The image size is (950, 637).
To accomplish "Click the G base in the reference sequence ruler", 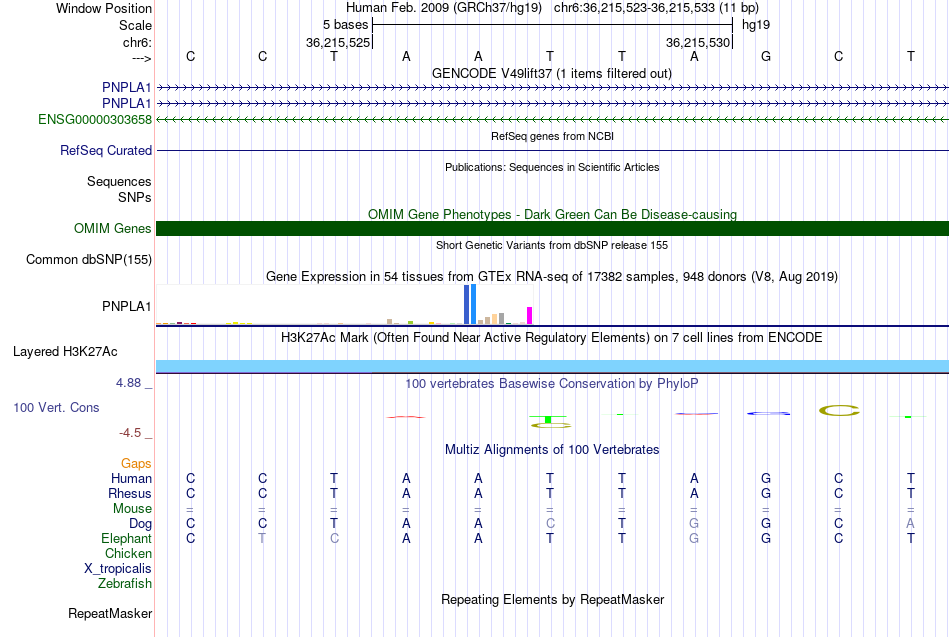I will (x=766, y=56).
